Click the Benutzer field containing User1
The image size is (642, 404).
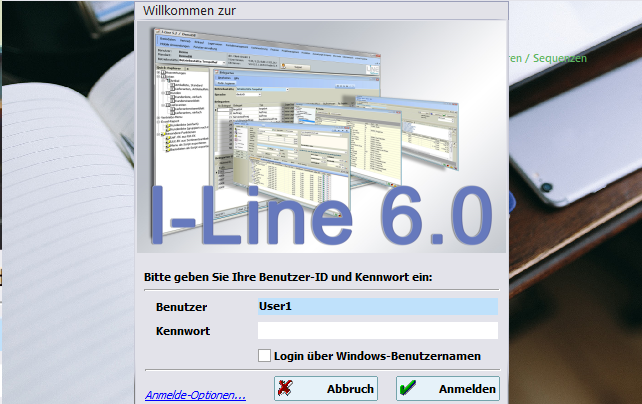point(378,307)
